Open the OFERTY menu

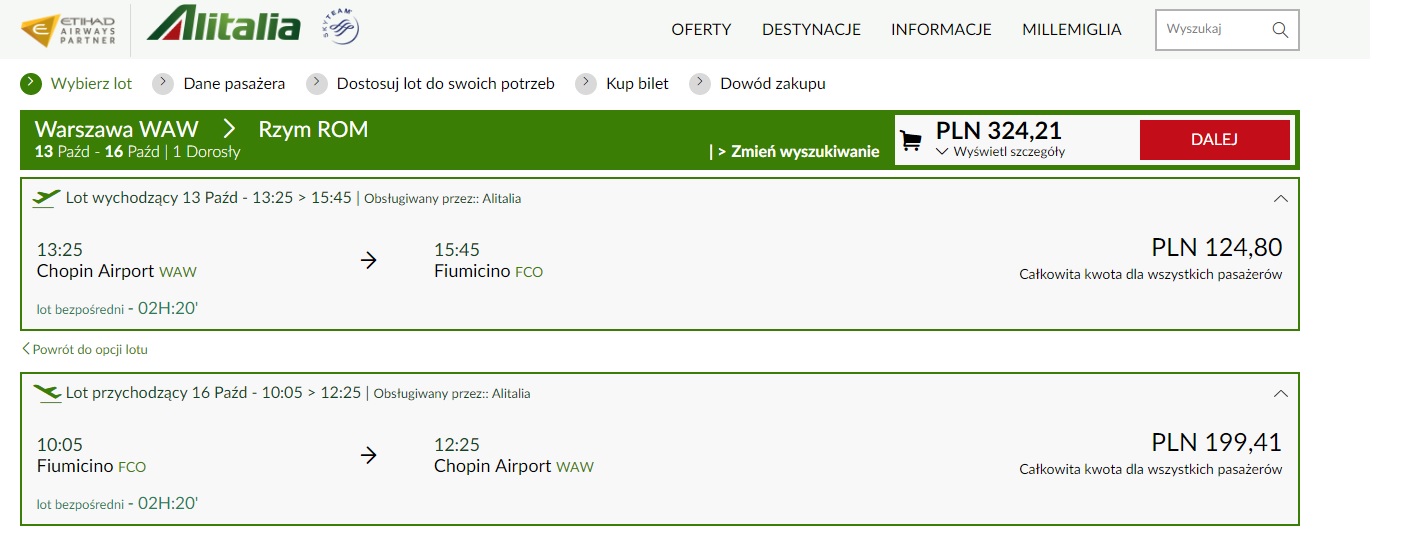click(701, 30)
